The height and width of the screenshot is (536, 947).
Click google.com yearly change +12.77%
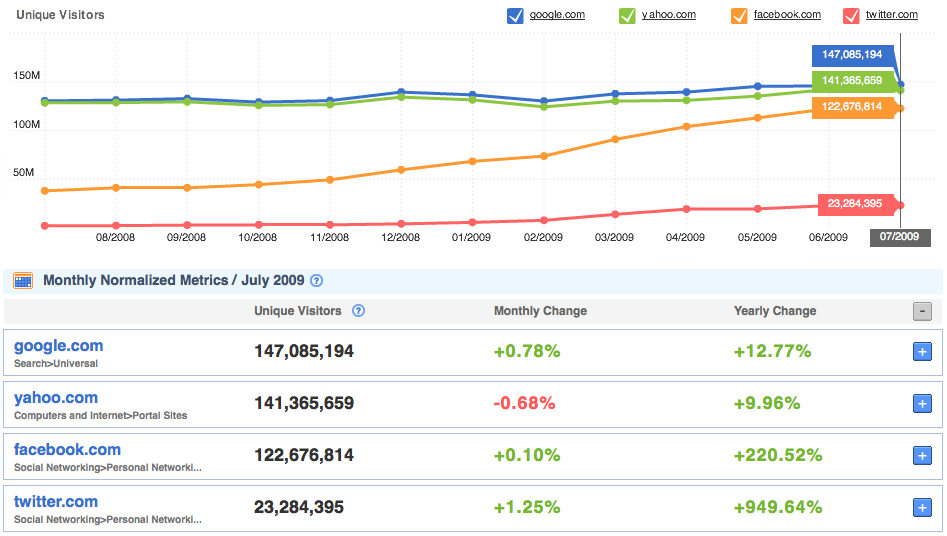coord(772,351)
